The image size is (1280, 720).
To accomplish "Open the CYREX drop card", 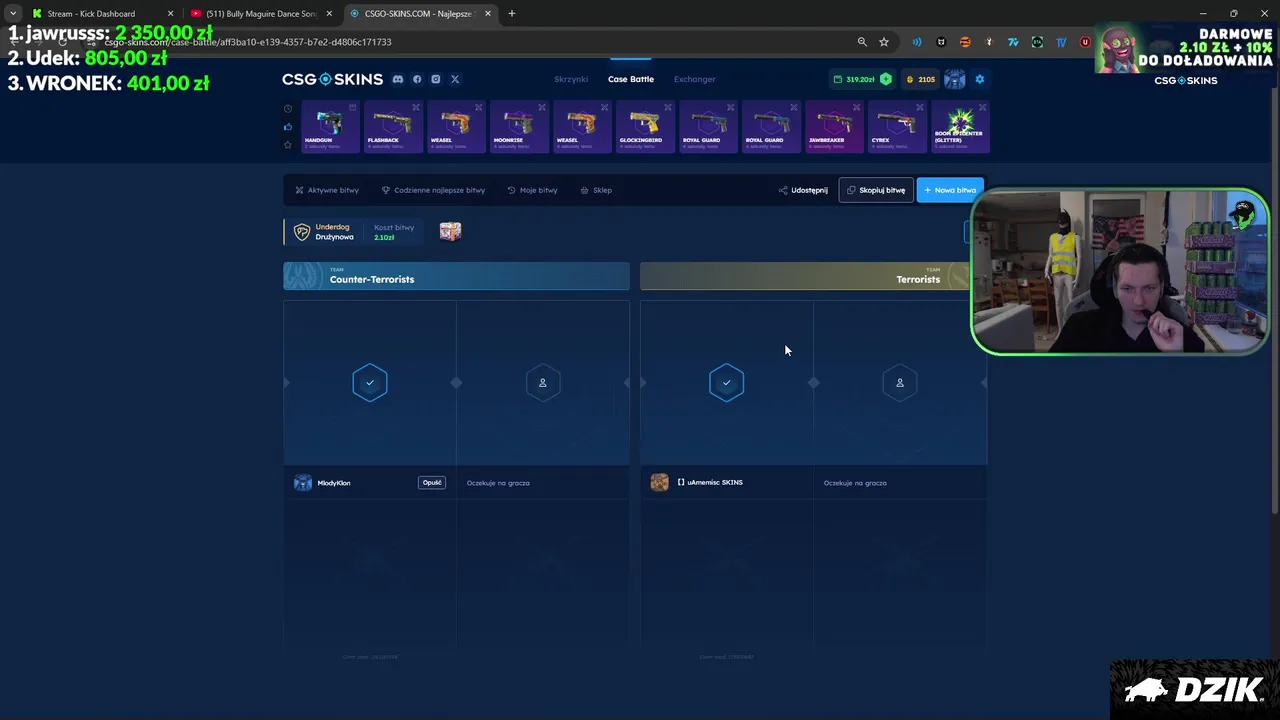I will (897, 127).
